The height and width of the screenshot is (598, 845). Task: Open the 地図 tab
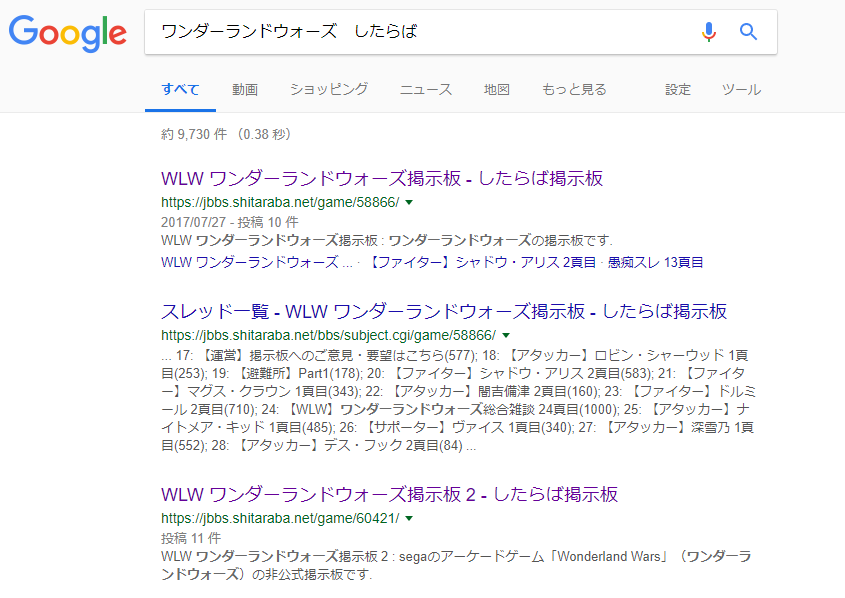point(496,89)
